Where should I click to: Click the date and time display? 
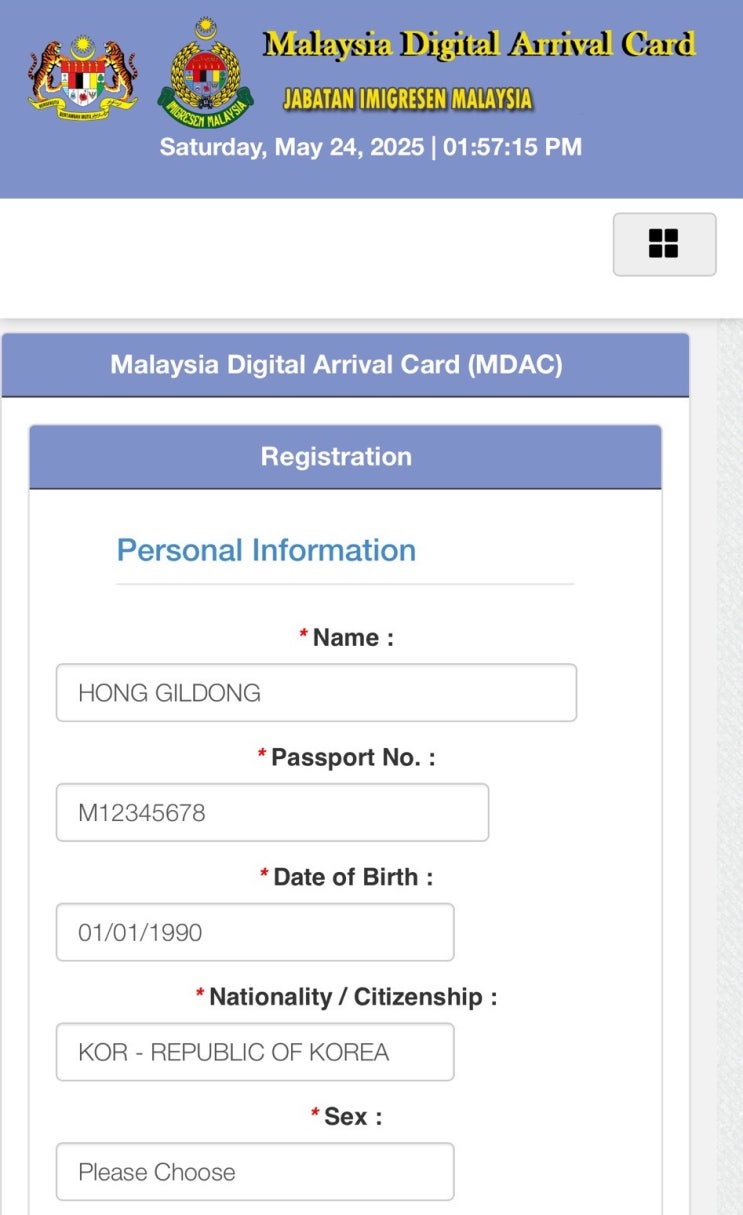click(x=370, y=148)
